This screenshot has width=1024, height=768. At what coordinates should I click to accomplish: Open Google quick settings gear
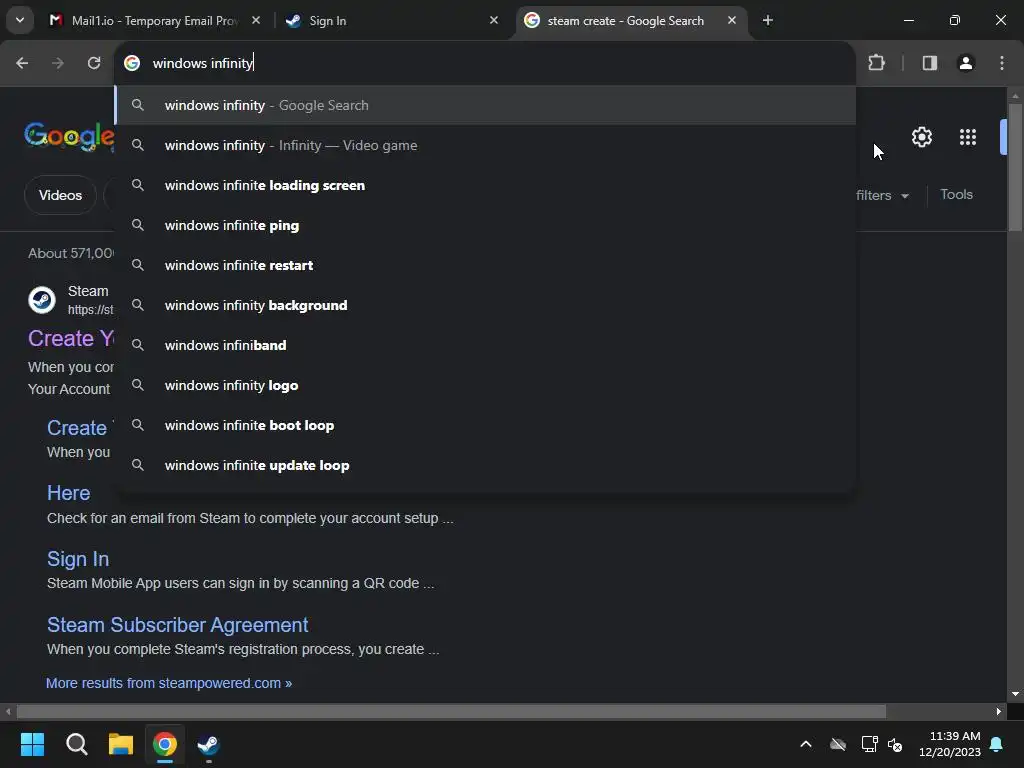pos(921,137)
